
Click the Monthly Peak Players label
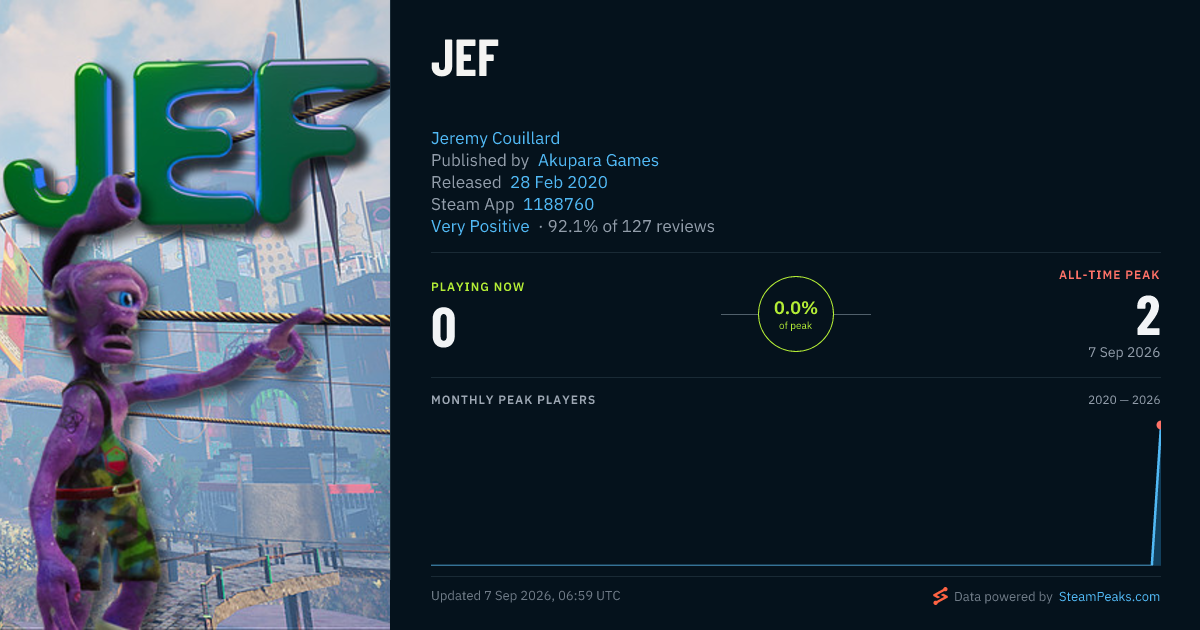point(513,400)
